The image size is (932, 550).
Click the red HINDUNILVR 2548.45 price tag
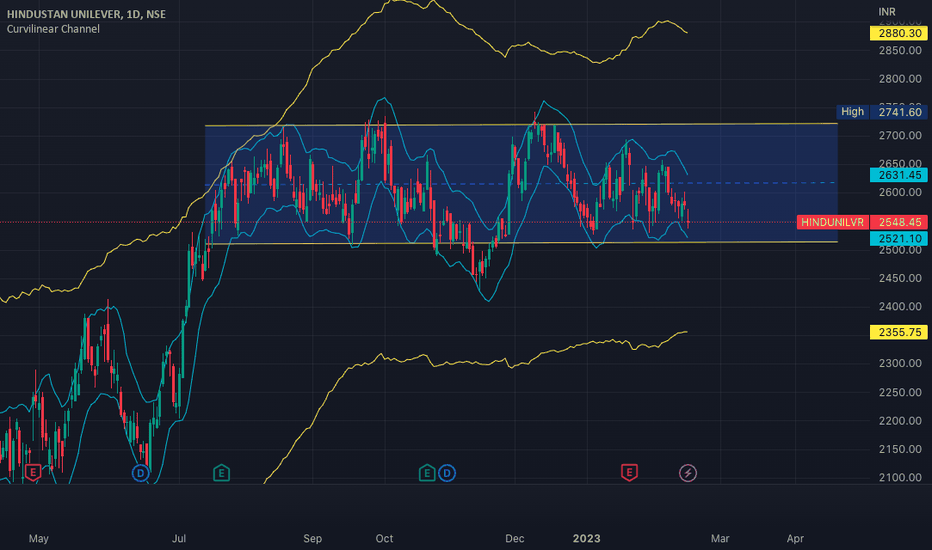tap(862, 222)
